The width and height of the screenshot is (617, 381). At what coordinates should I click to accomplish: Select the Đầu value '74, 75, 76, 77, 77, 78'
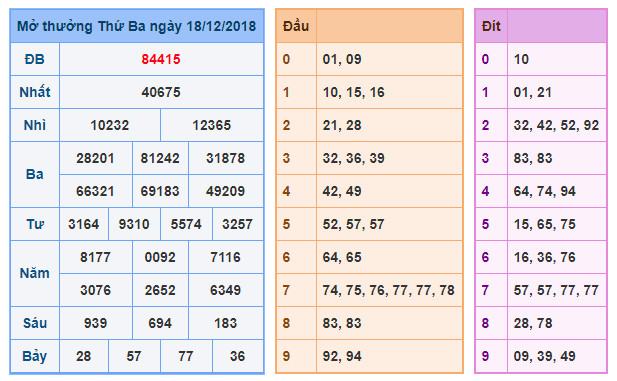(x=389, y=291)
